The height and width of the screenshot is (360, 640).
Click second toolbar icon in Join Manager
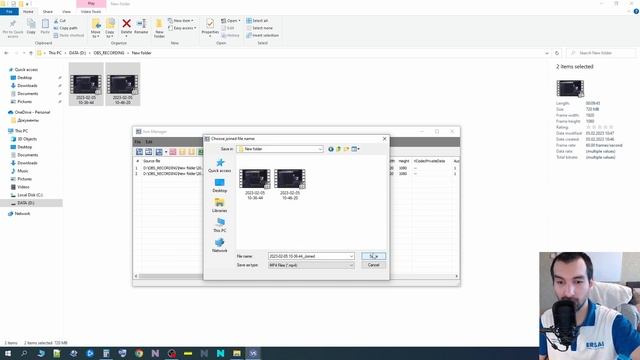click(x=149, y=152)
